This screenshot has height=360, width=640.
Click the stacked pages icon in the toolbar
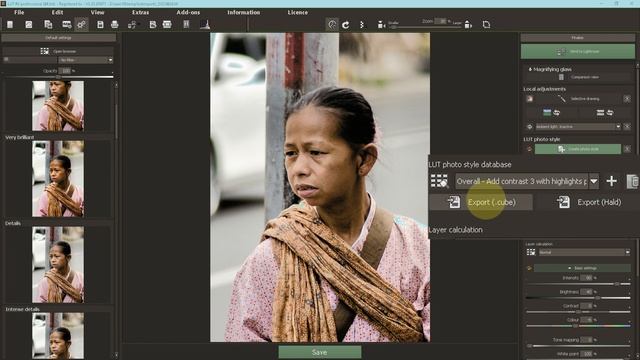click(x=48, y=24)
